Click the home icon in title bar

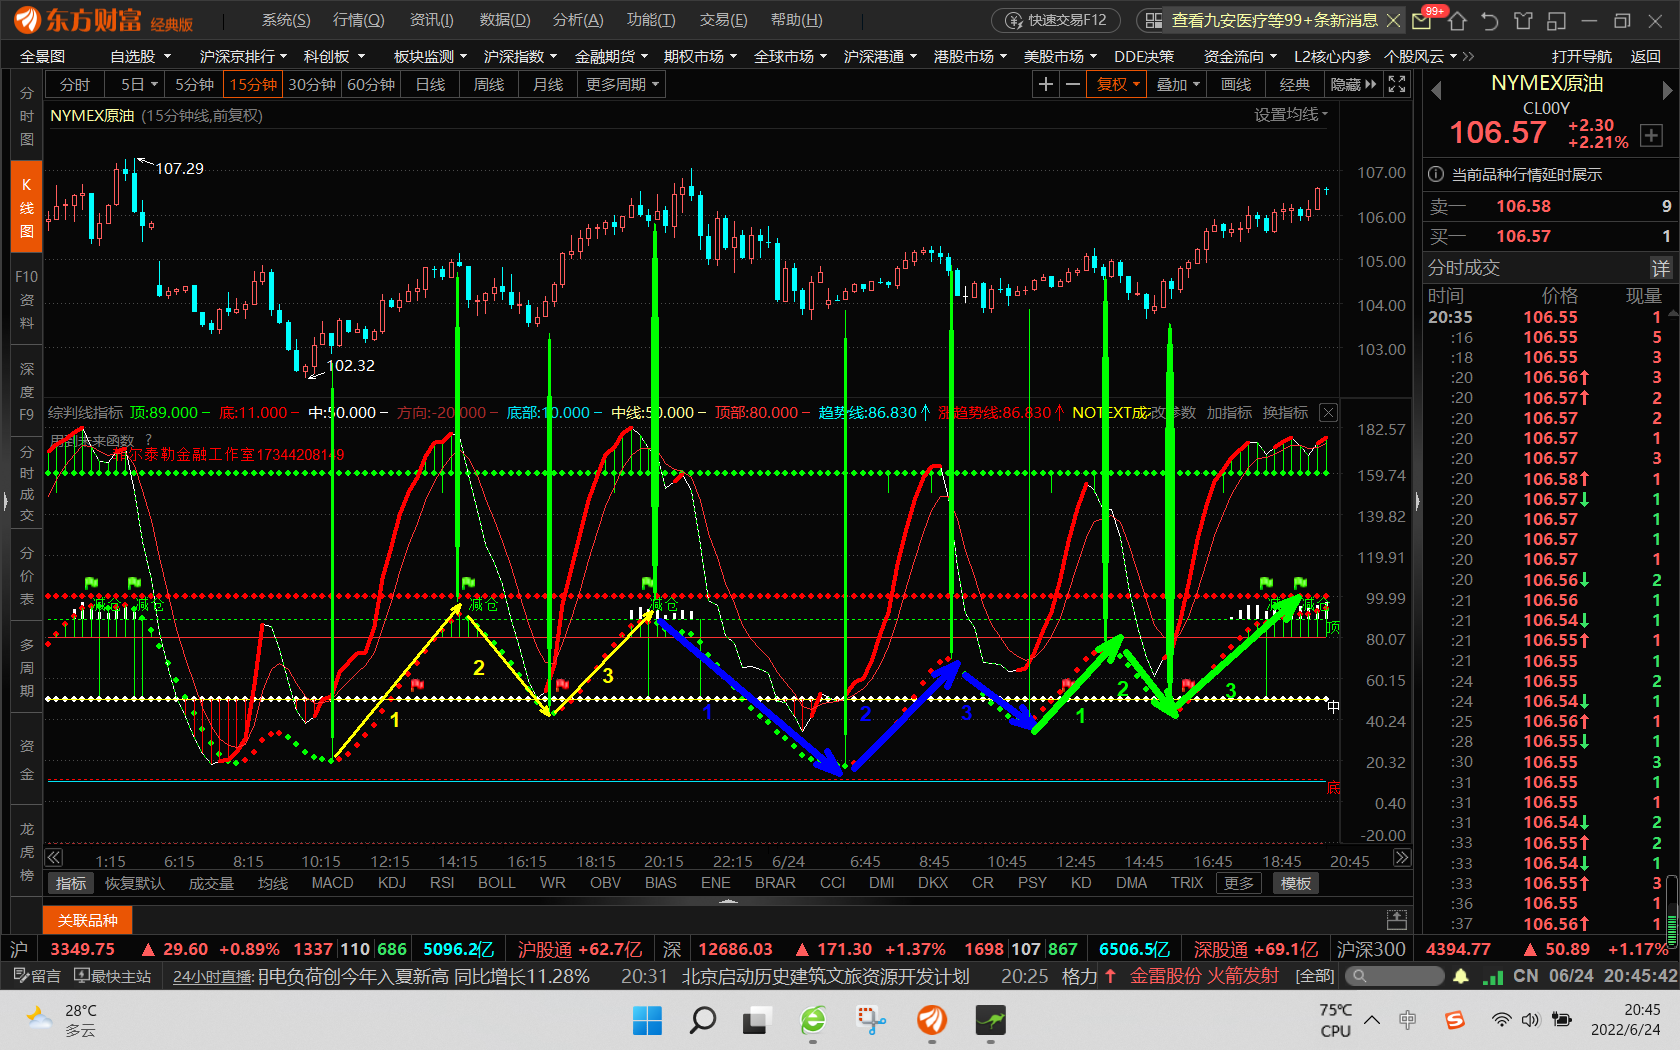[x=1457, y=21]
